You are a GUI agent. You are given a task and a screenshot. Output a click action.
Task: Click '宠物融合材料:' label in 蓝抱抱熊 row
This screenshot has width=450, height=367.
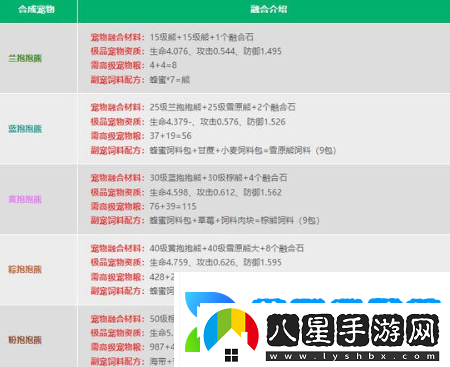point(118,107)
